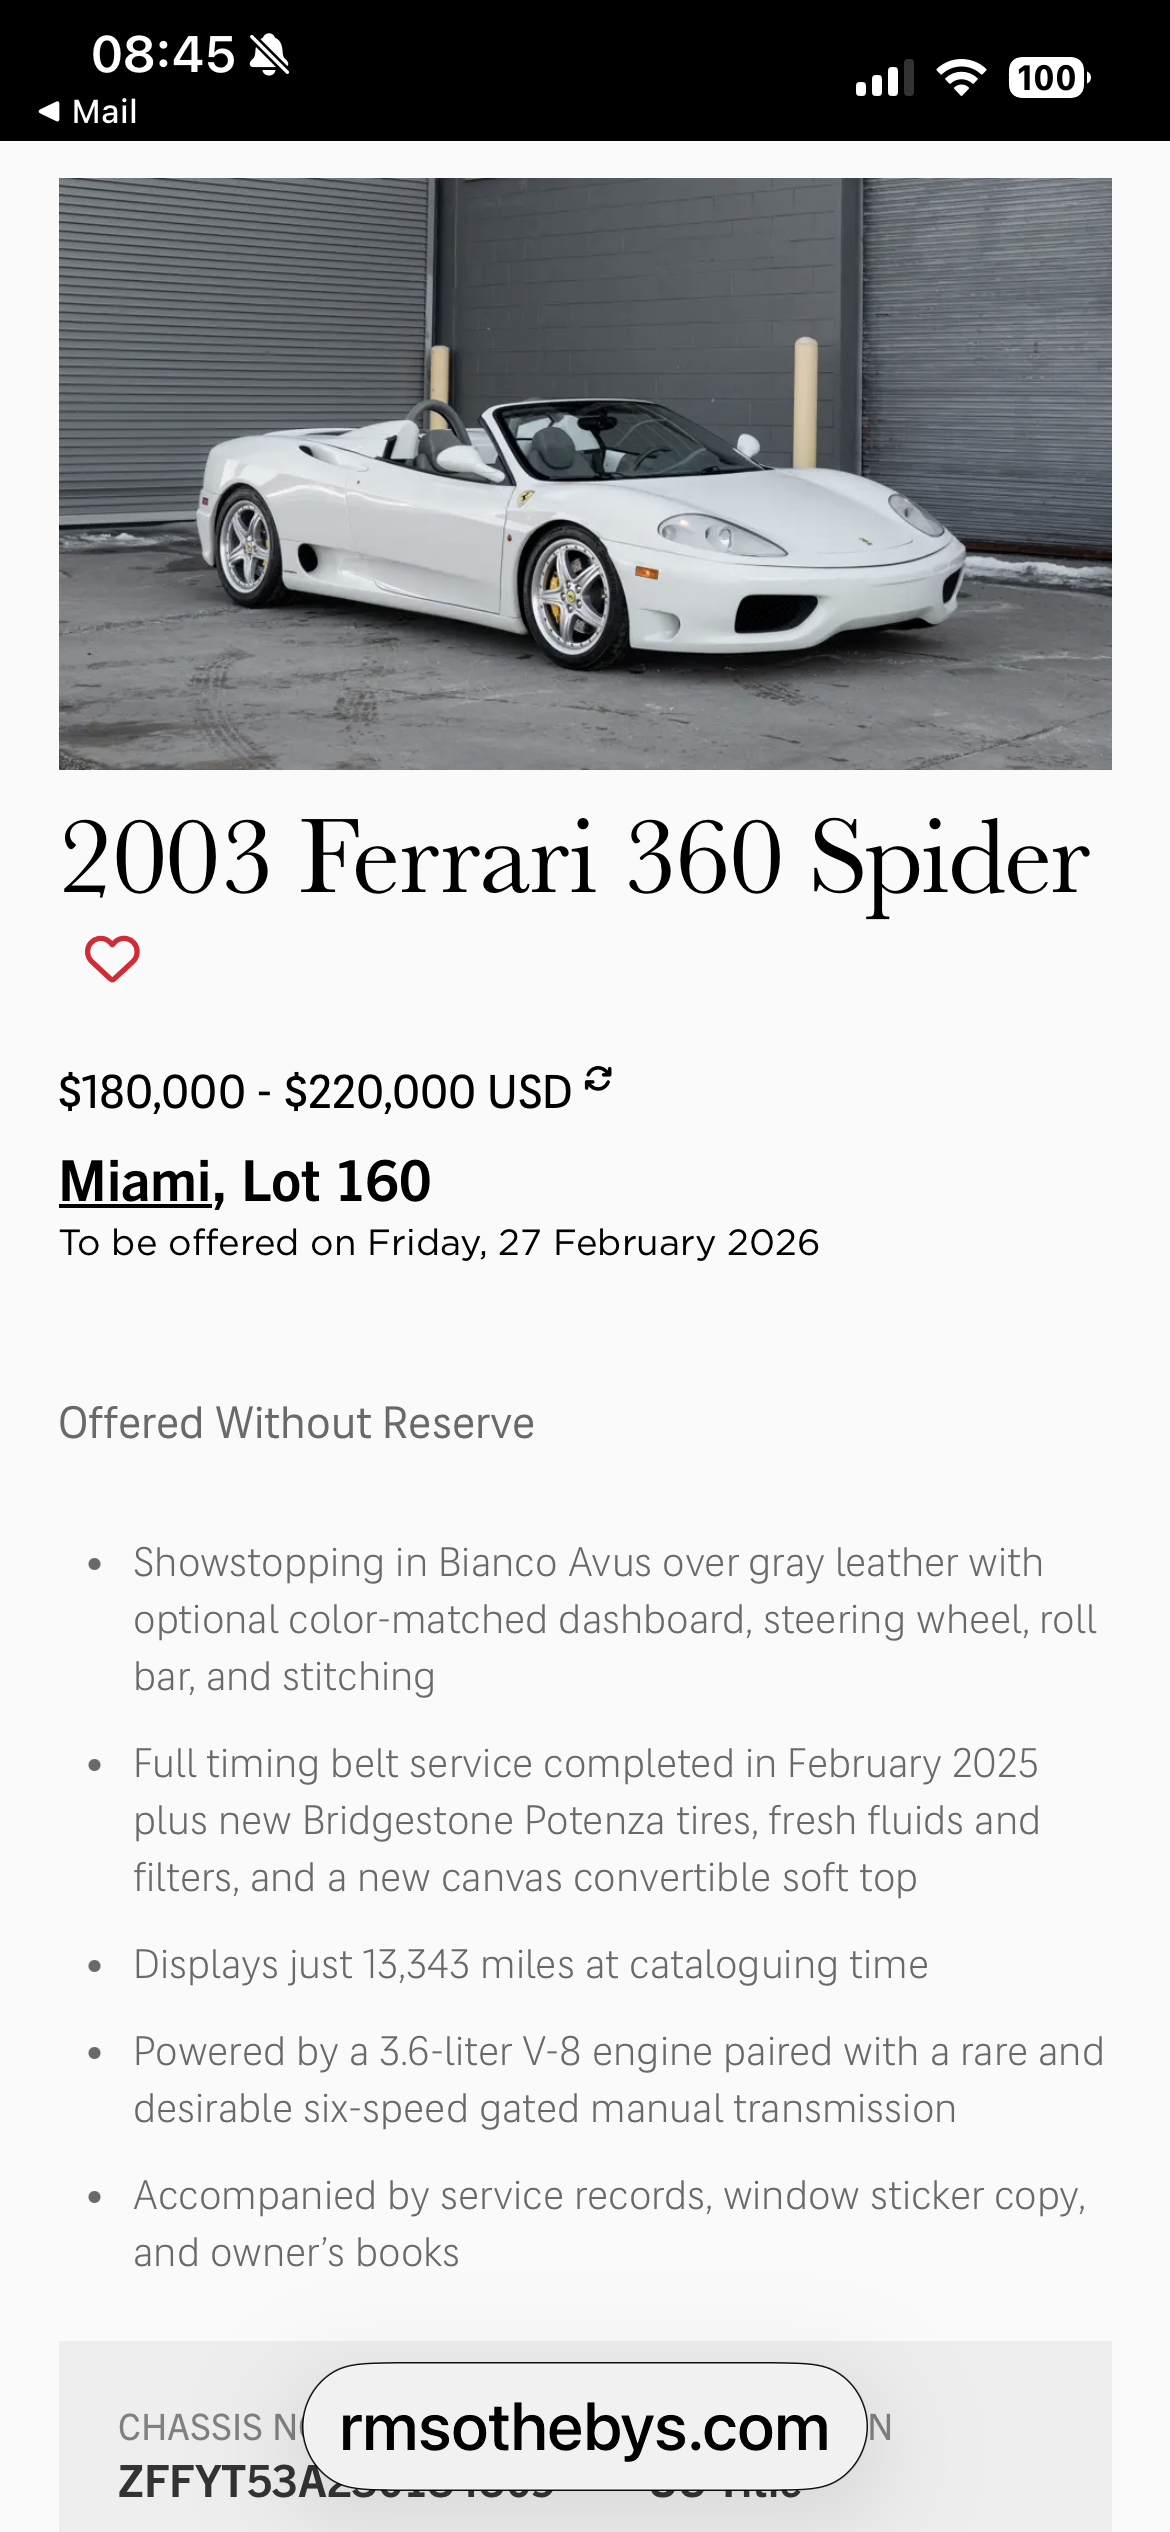Open the Miami auction link
Viewport: 1170px width, 2532px height.
pyautogui.click(x=135, y=1181)
